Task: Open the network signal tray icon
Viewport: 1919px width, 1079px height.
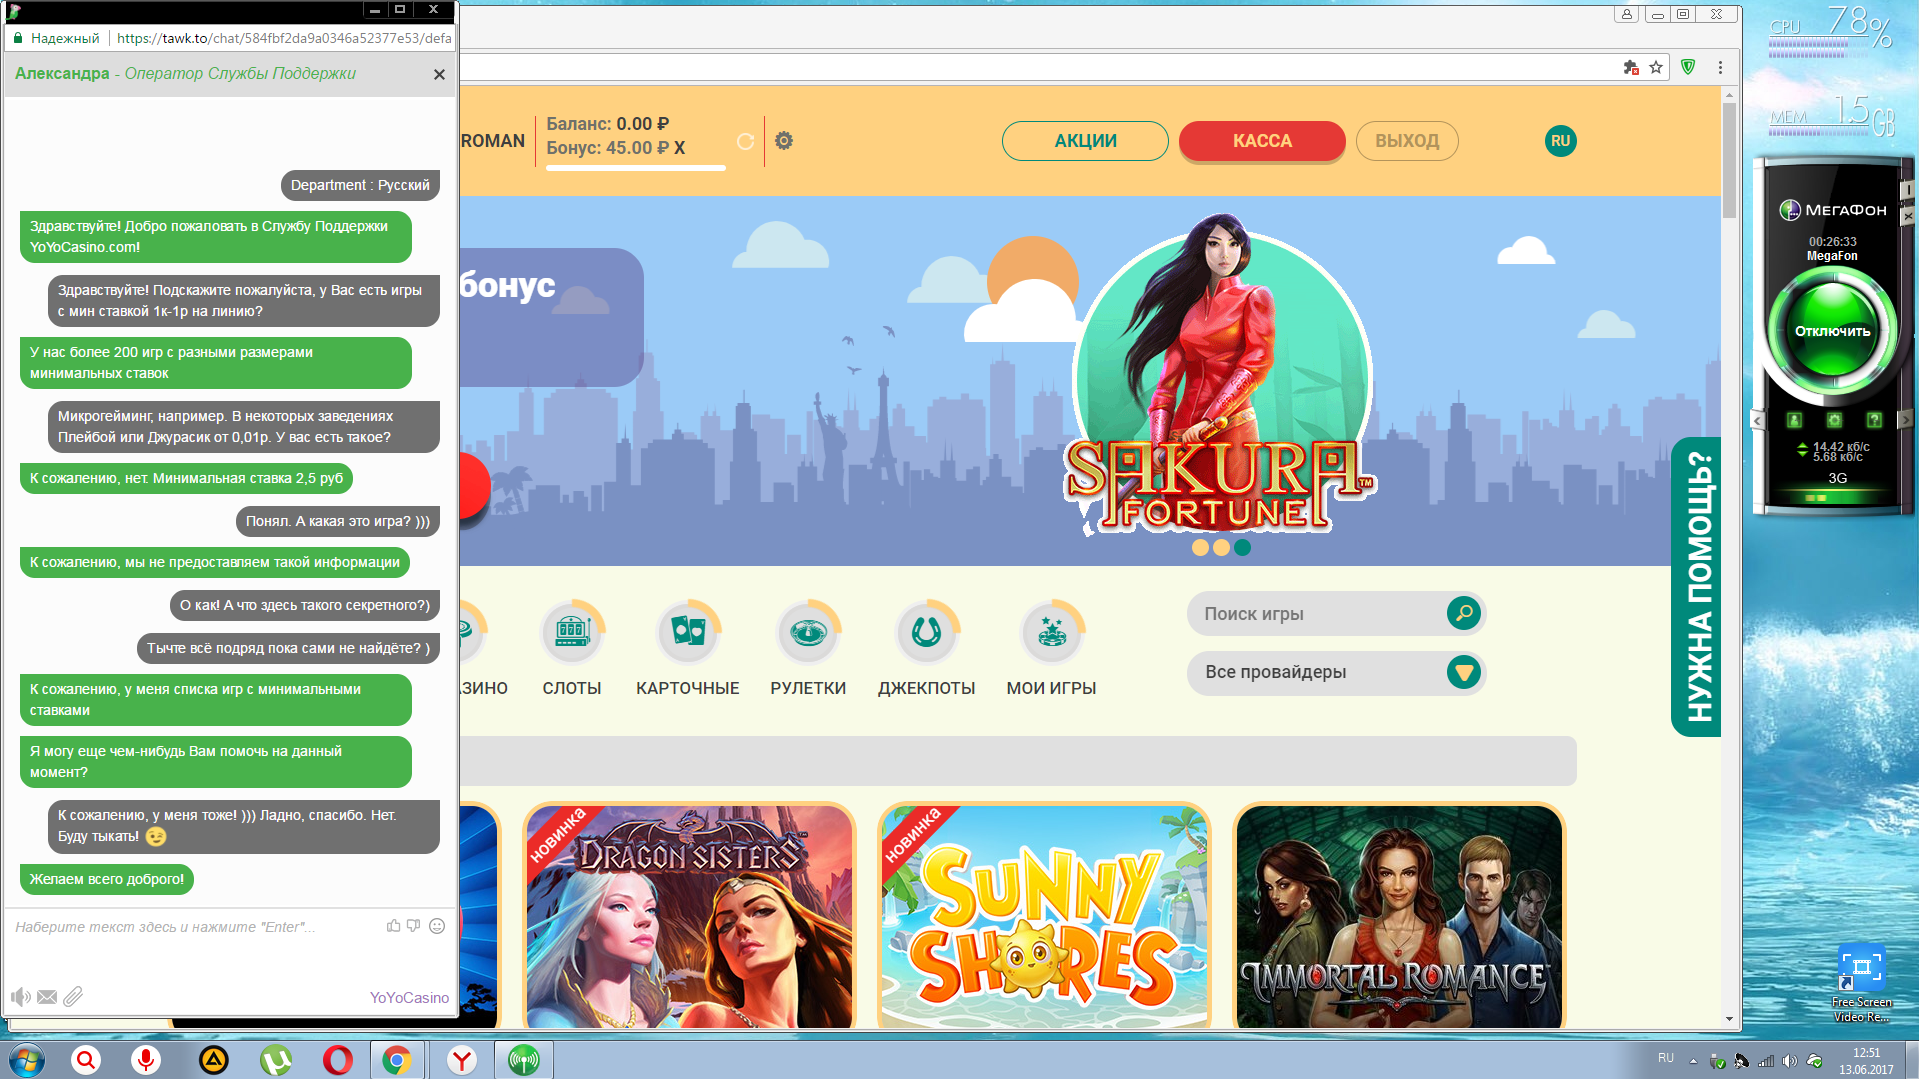Action: (1766, 1061)
